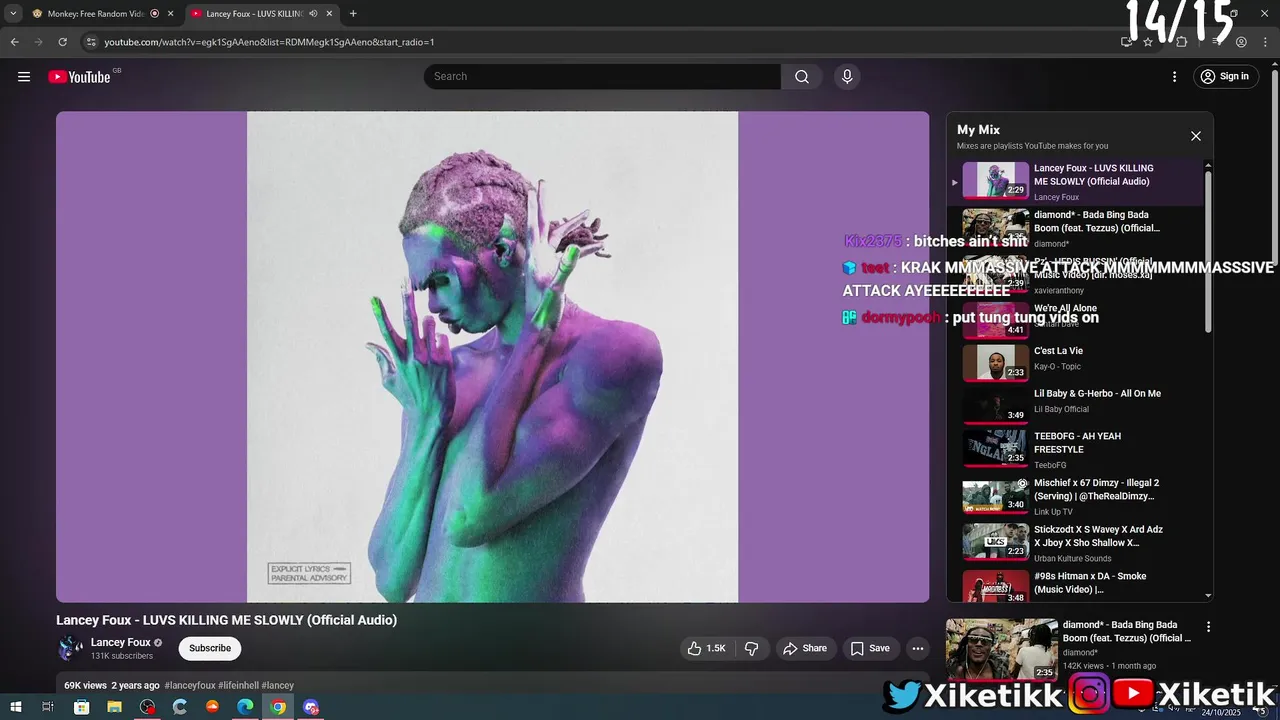Play C'est La Vie by Kay-O
This screenshot has width=1280, height=720.
point(1075,363)
